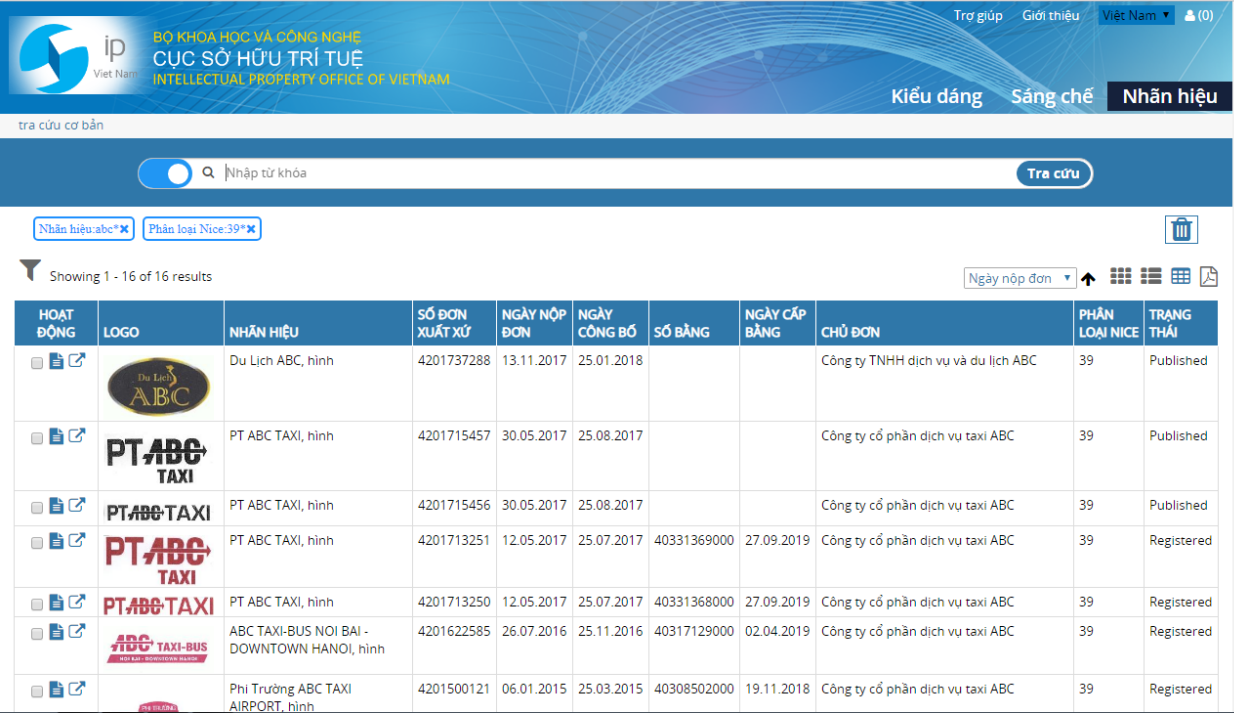The height and width of the screenshot is (713, 1234).
Task: Reverse sort order with the up arrow
Action: pos(1088,279)
